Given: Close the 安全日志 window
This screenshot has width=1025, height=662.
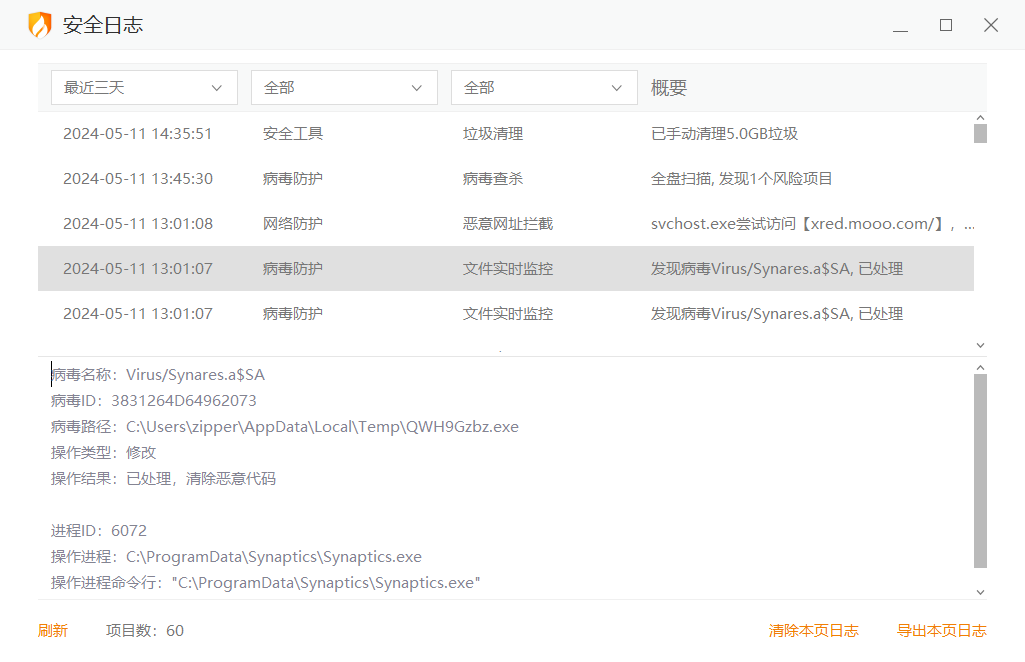Looking at the screenshot, I should (x=991, y=26).
